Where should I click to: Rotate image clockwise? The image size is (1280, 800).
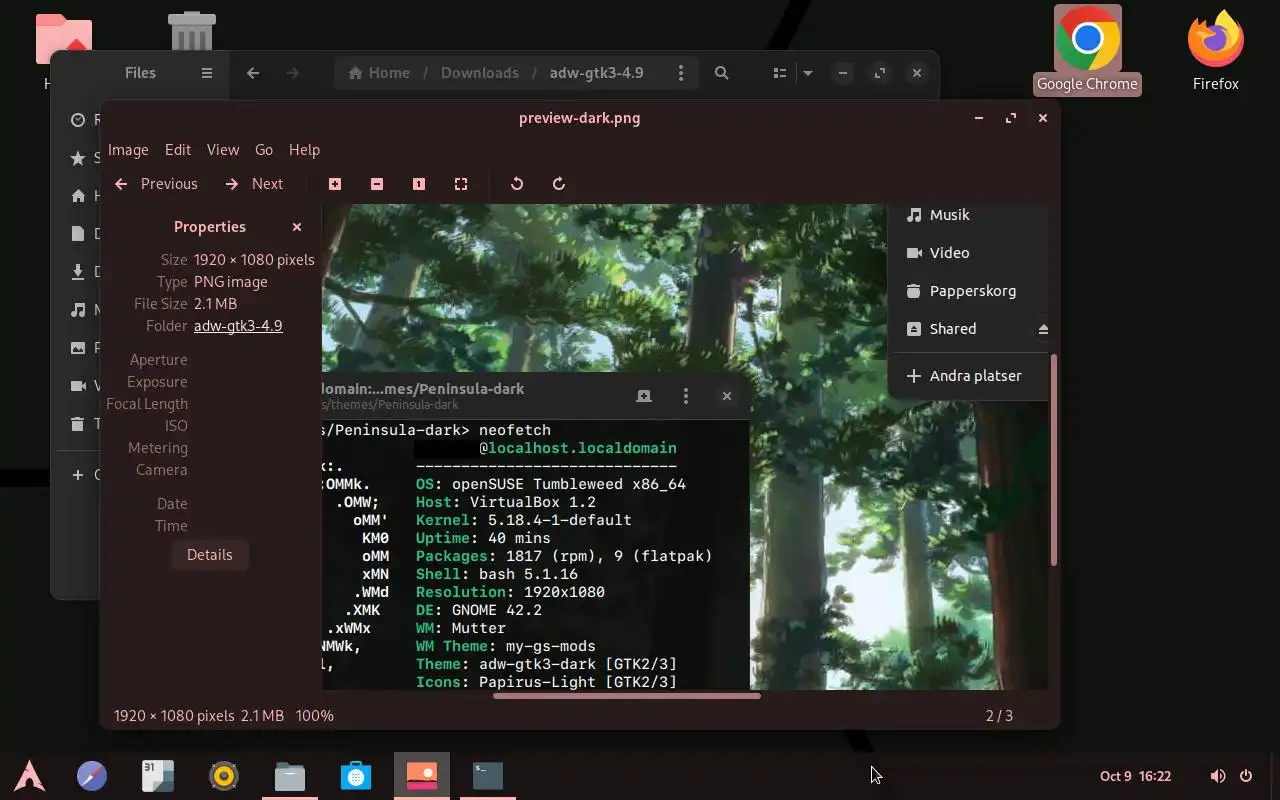(x=559, y=184)
